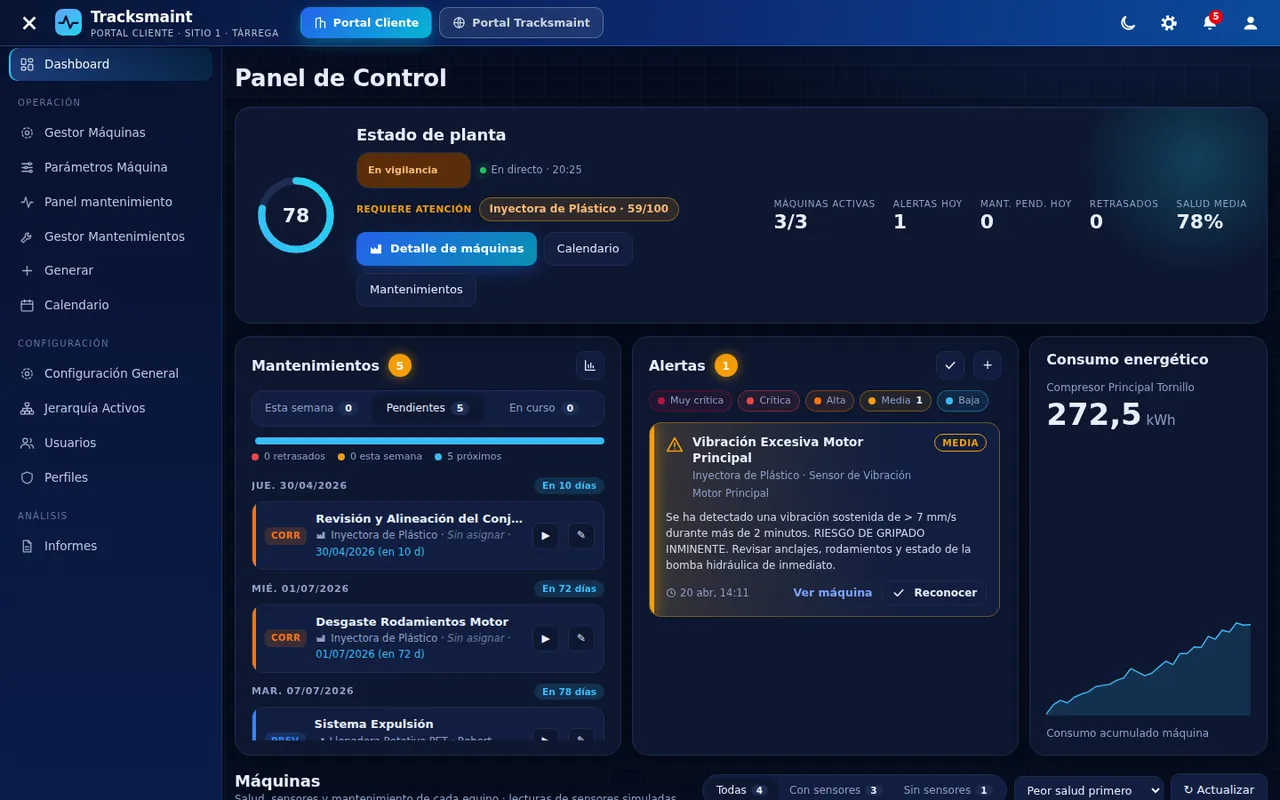Viewport: 1280px width, 800px height.
Task: Open Informes in sidebar
Action: (111, 546)
